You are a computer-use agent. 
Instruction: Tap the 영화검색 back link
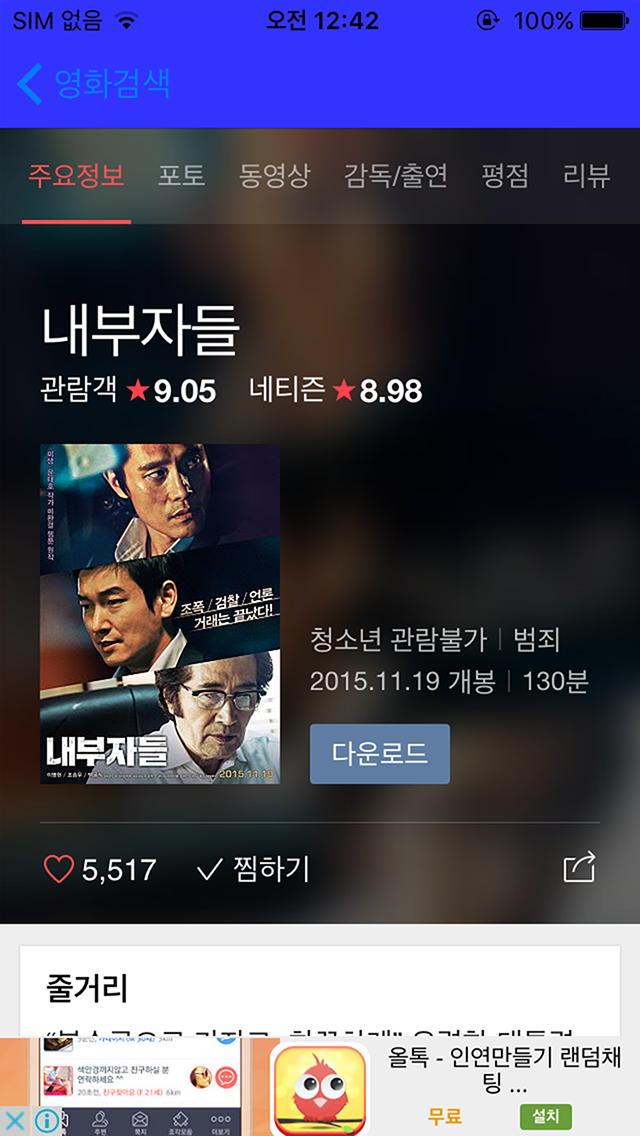tap(112, 83)
